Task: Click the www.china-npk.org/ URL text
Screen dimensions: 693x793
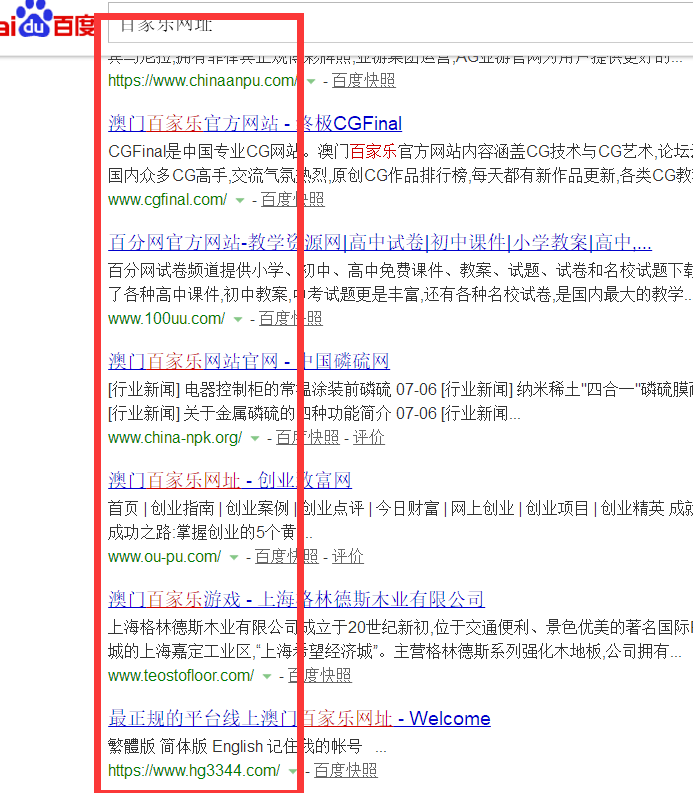Action: click(176, 437)
